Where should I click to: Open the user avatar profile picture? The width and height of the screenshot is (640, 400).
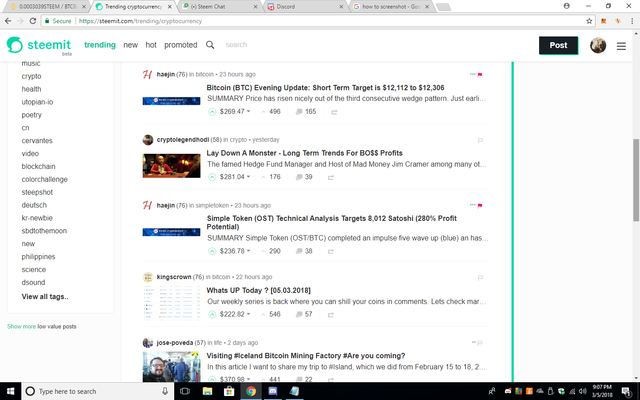pos(598,45)
